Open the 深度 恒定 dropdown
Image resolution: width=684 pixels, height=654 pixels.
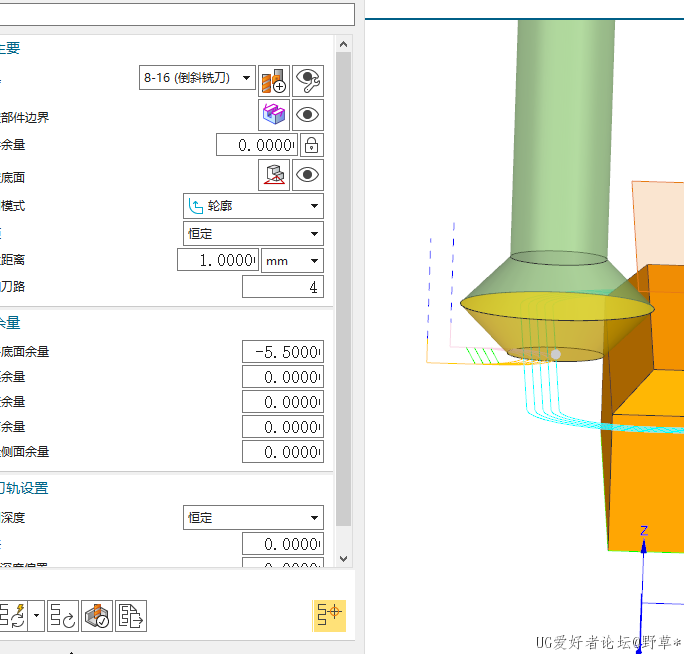[x=253, y=517]
